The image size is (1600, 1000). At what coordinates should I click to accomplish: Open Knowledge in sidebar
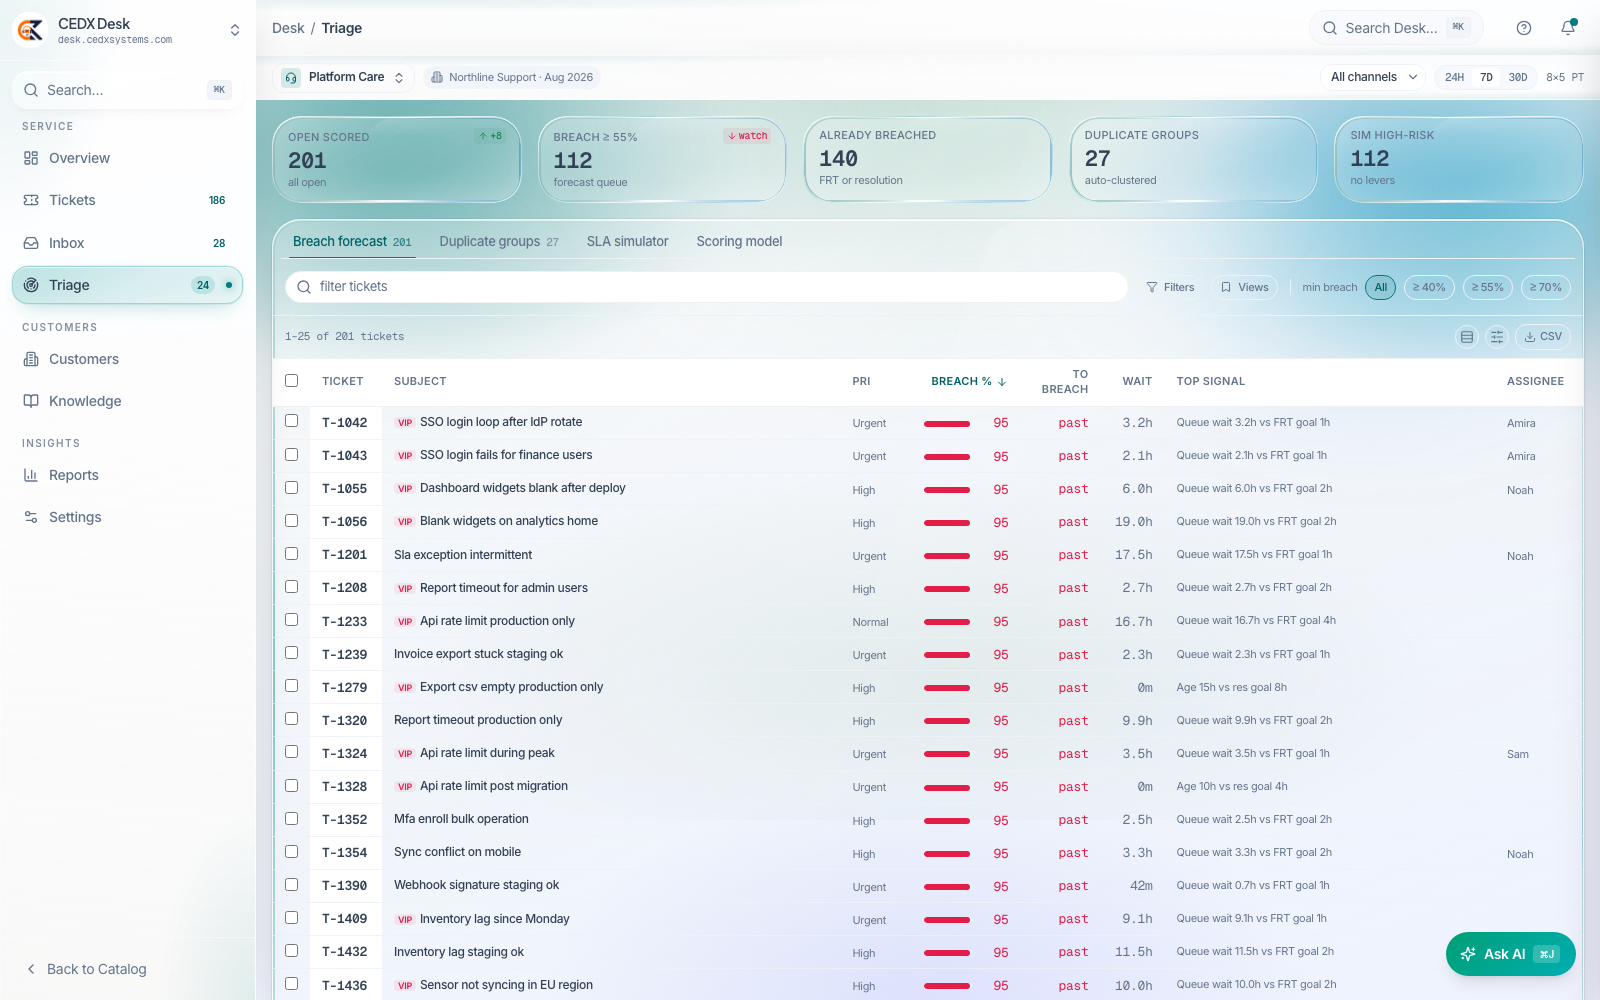point(127,401)
